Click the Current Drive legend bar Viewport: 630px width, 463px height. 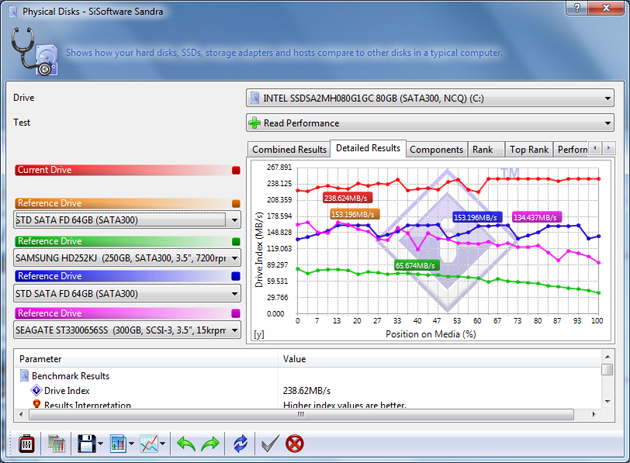(x=128, y=170)
